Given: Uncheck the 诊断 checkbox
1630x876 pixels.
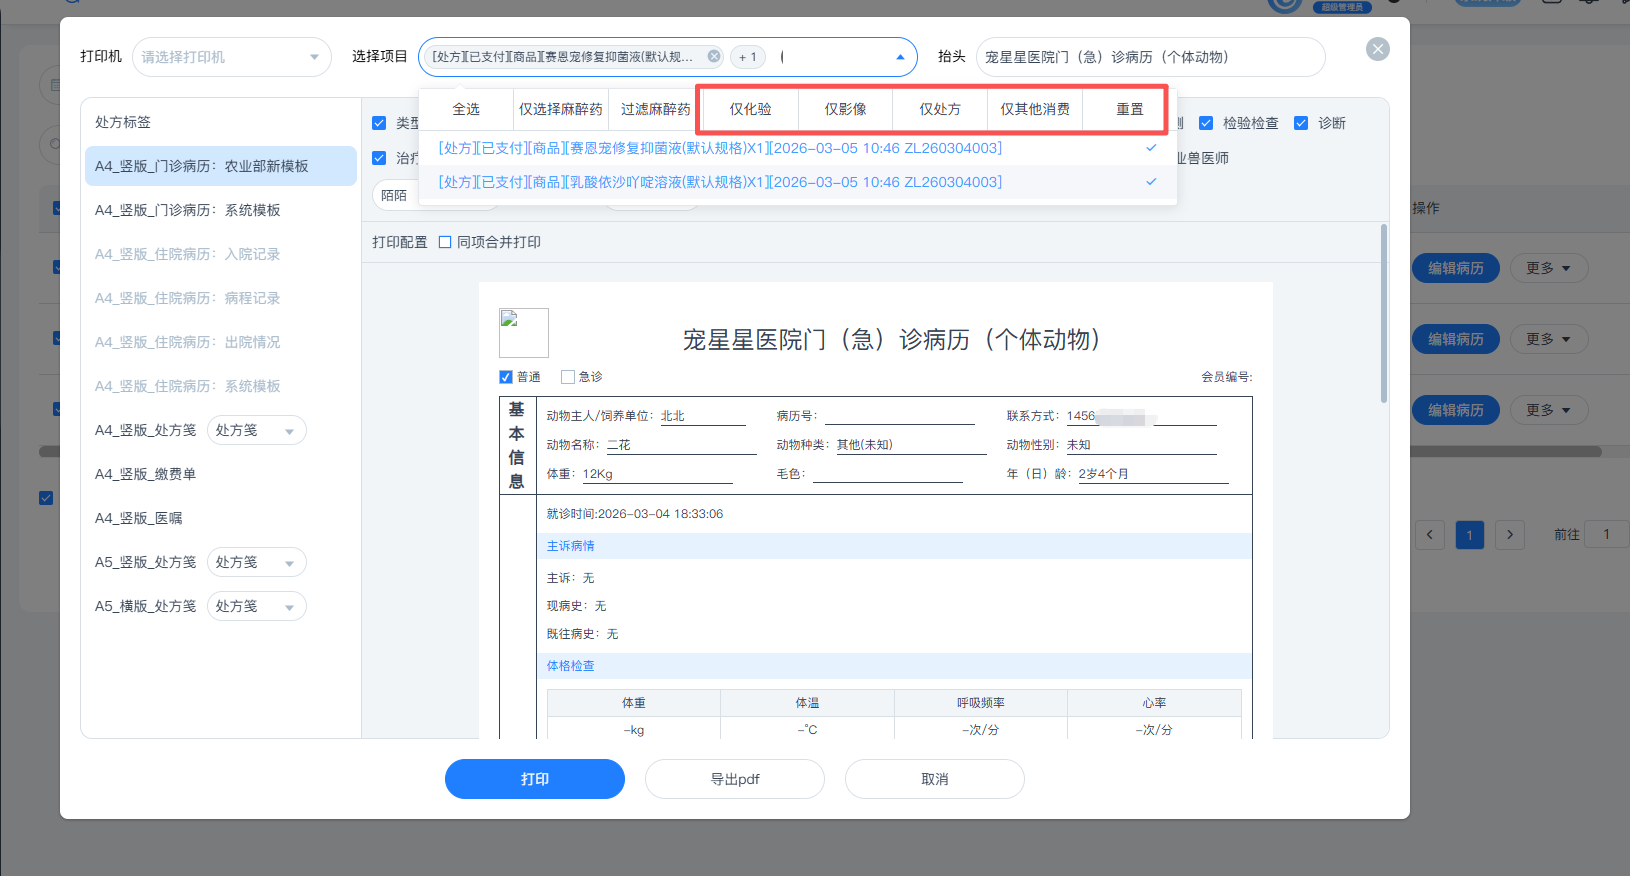Looking at the screenshot, I should point(1301,123).
